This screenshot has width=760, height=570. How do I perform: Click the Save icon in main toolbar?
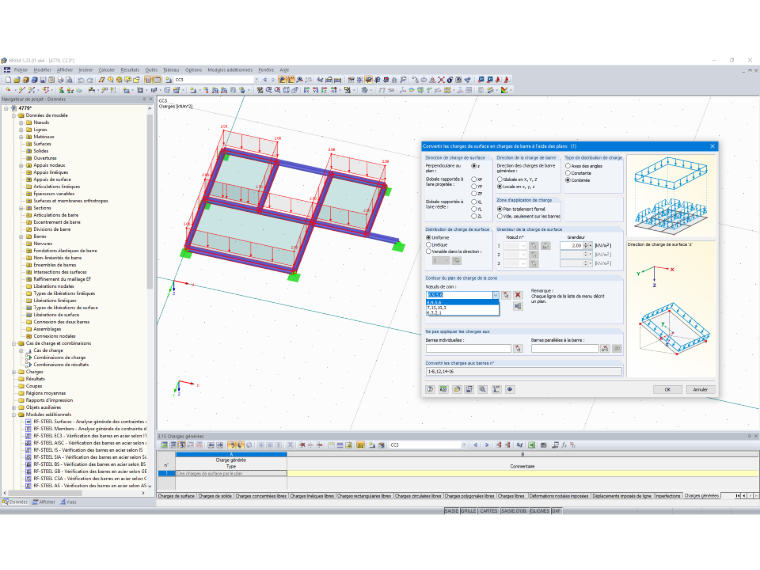43,80
